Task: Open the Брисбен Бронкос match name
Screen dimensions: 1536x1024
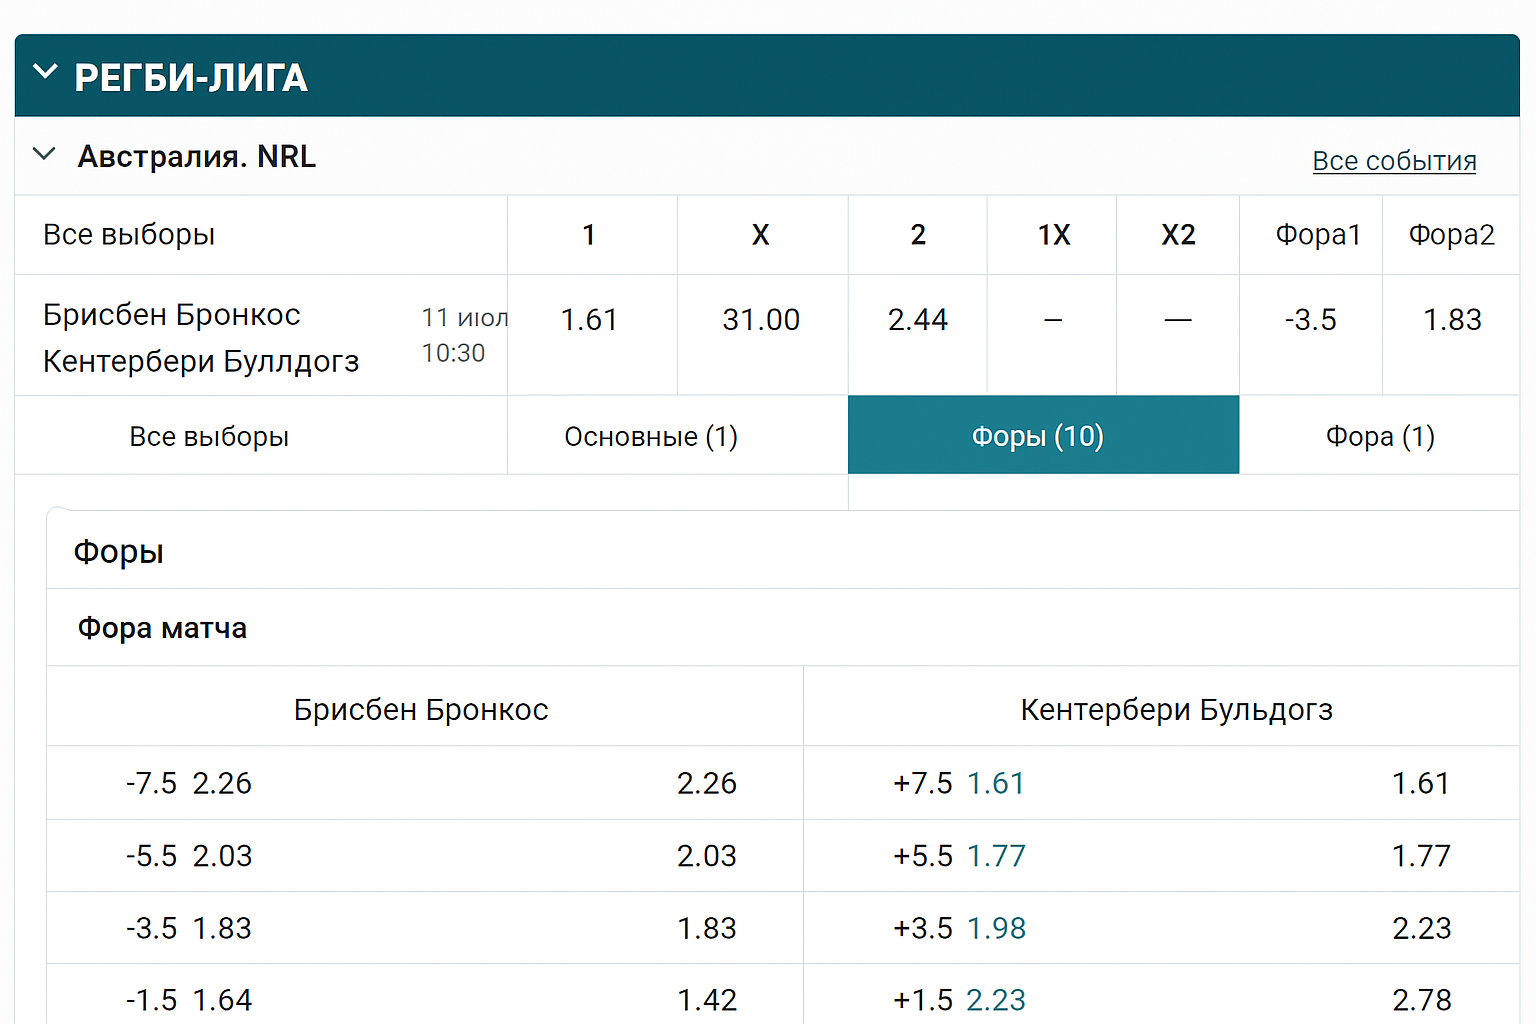Action: (172, 315)
